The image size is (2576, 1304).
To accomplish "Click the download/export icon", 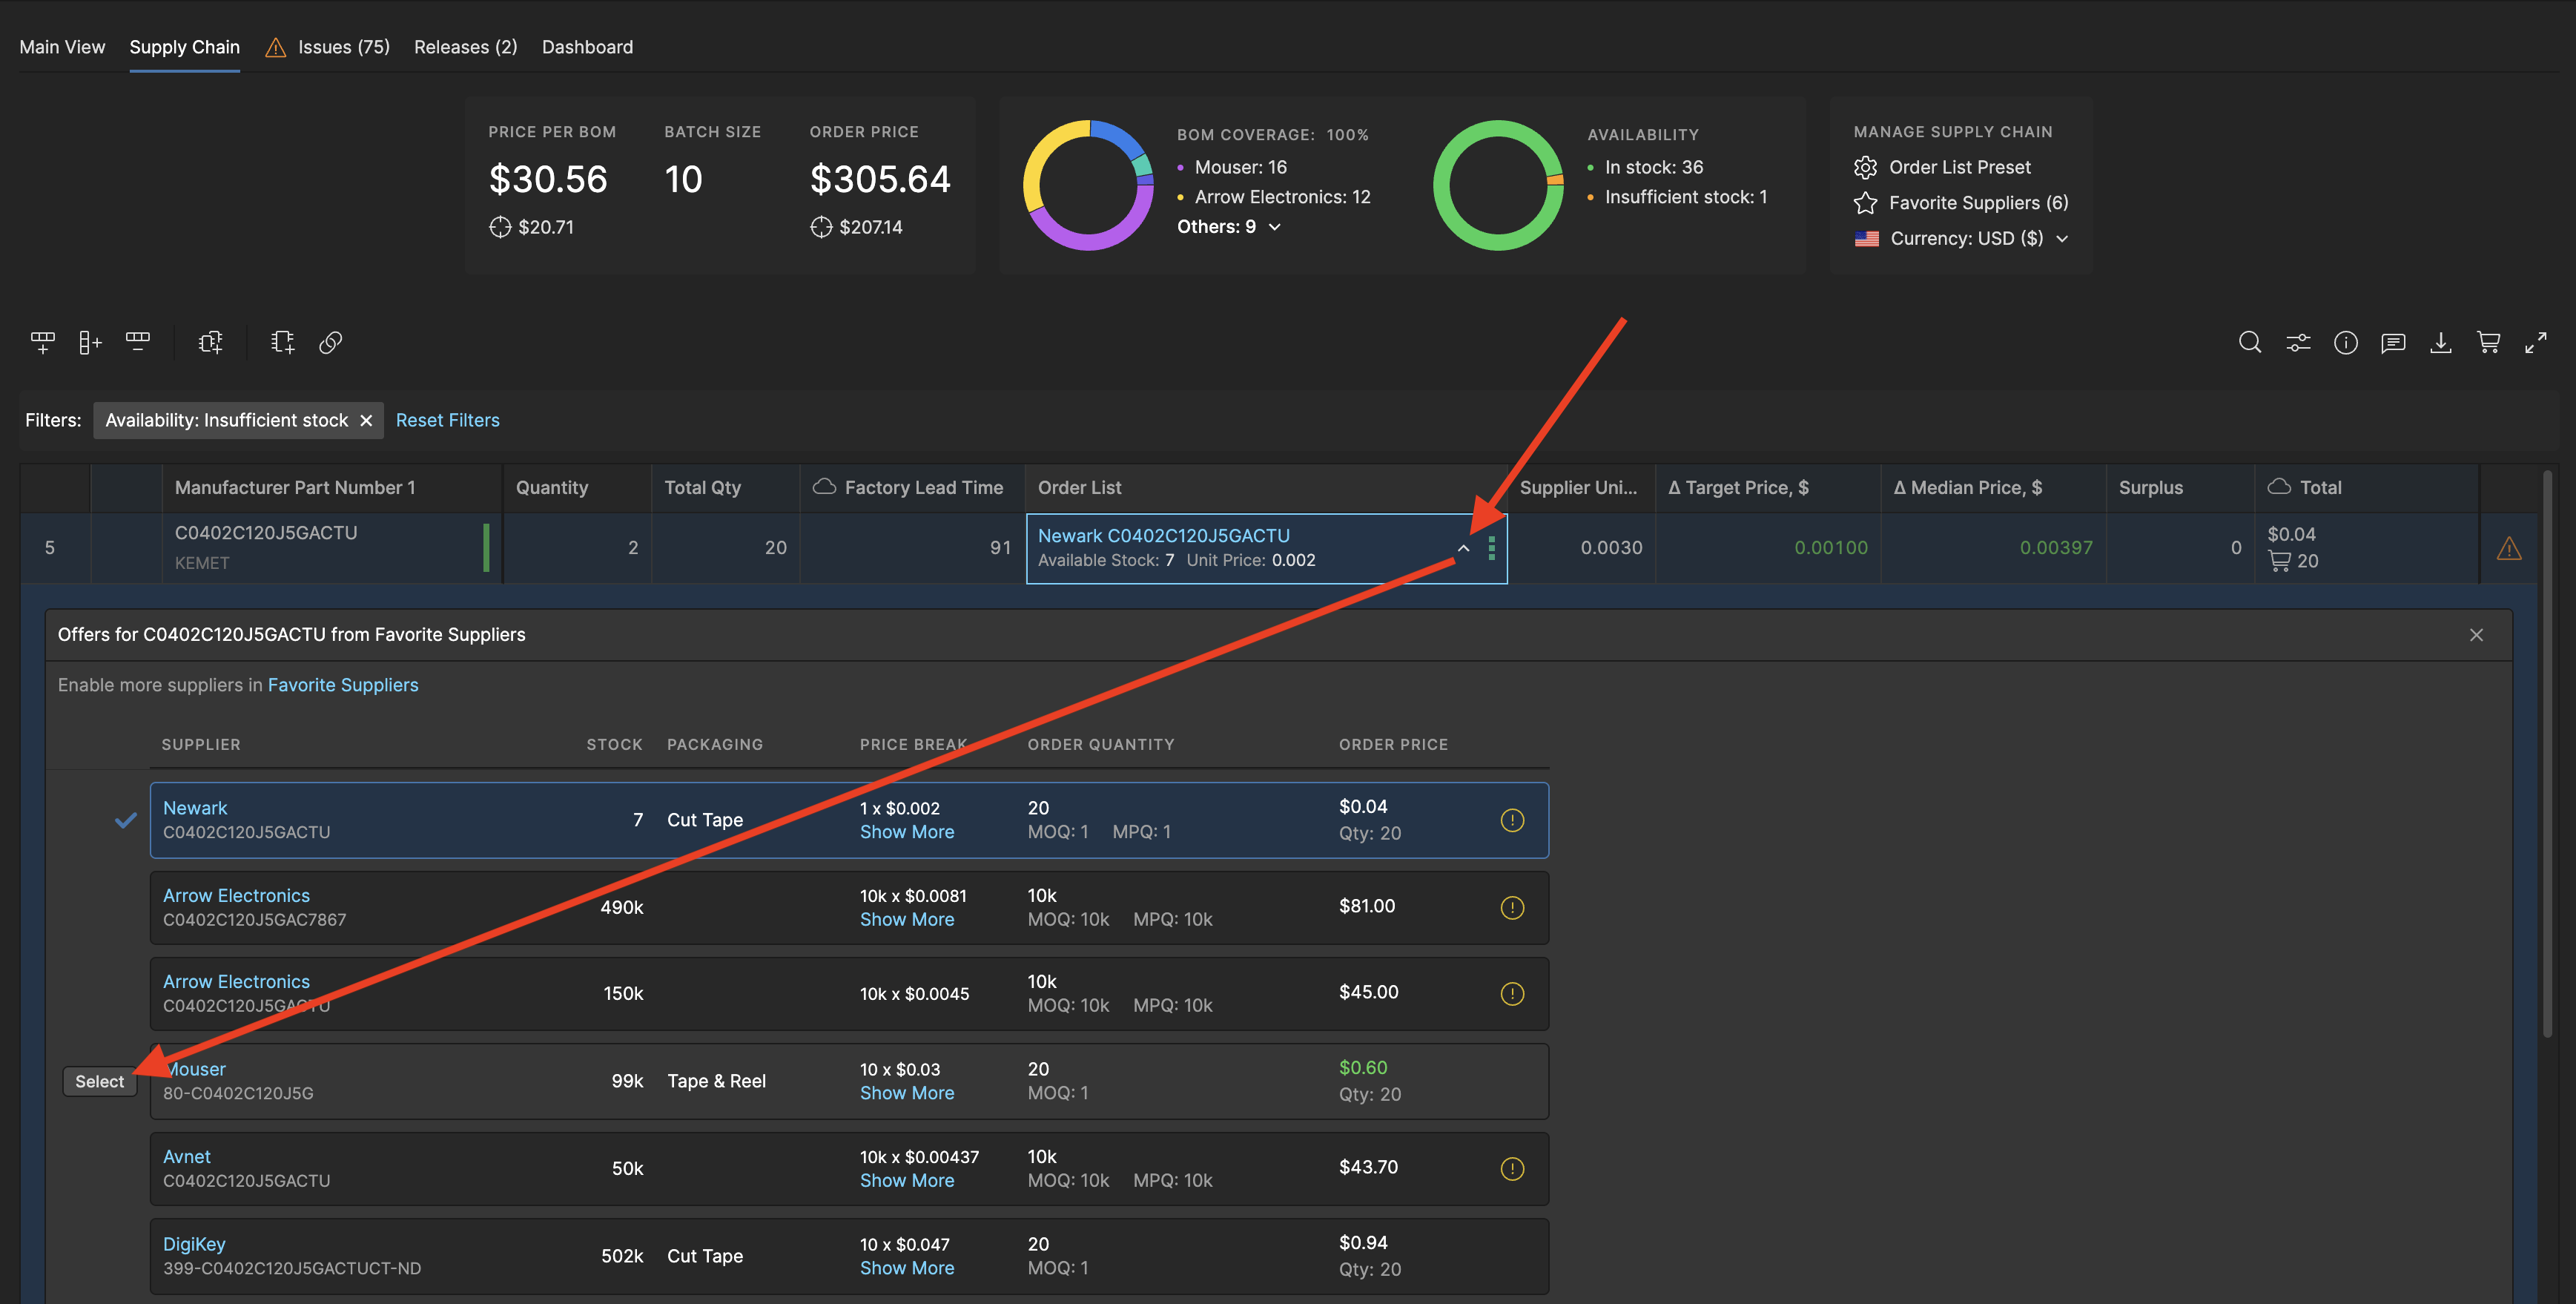I will [x=2441, y=342].
